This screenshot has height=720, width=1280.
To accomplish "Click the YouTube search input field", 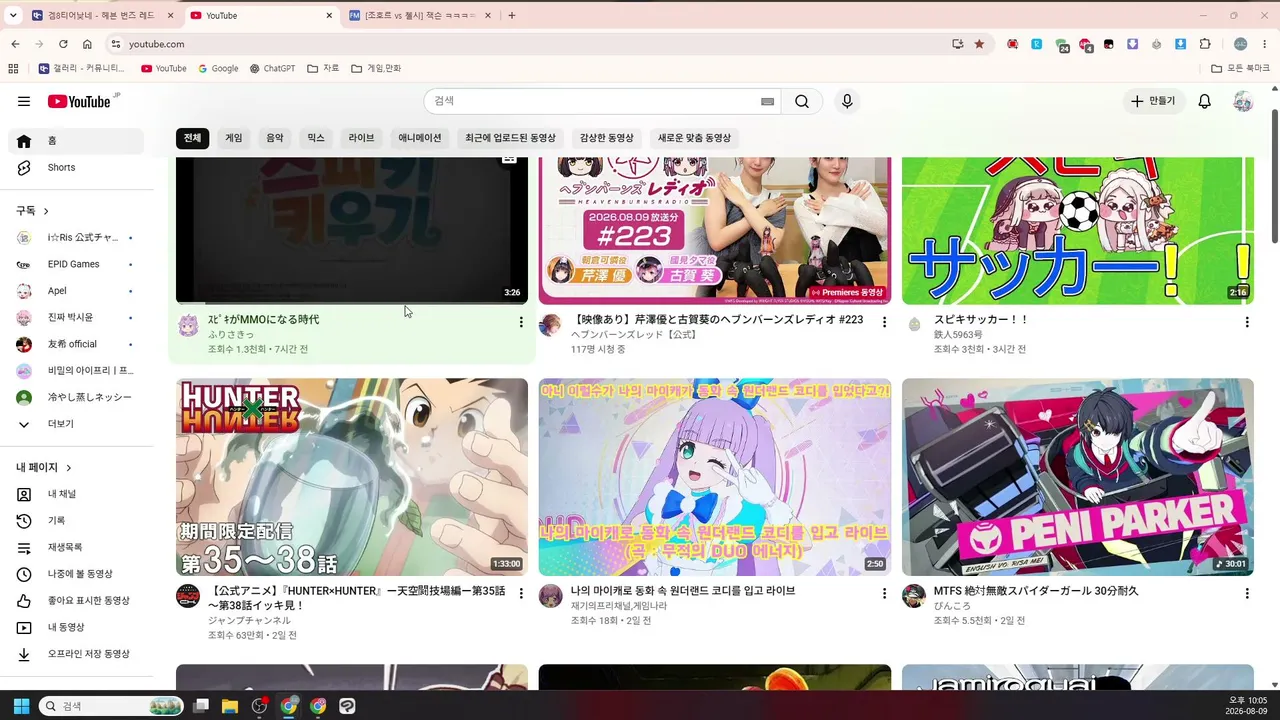I will [595, 101].
